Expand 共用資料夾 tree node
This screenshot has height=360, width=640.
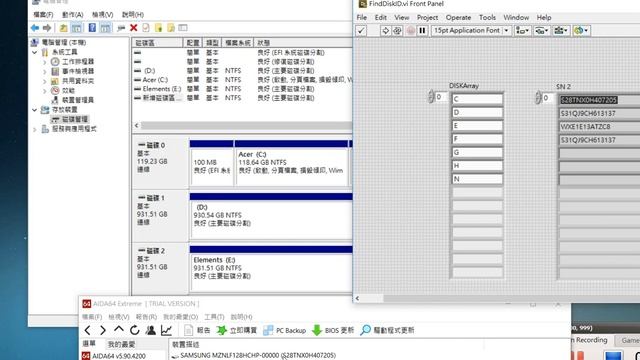coord(44,81)
